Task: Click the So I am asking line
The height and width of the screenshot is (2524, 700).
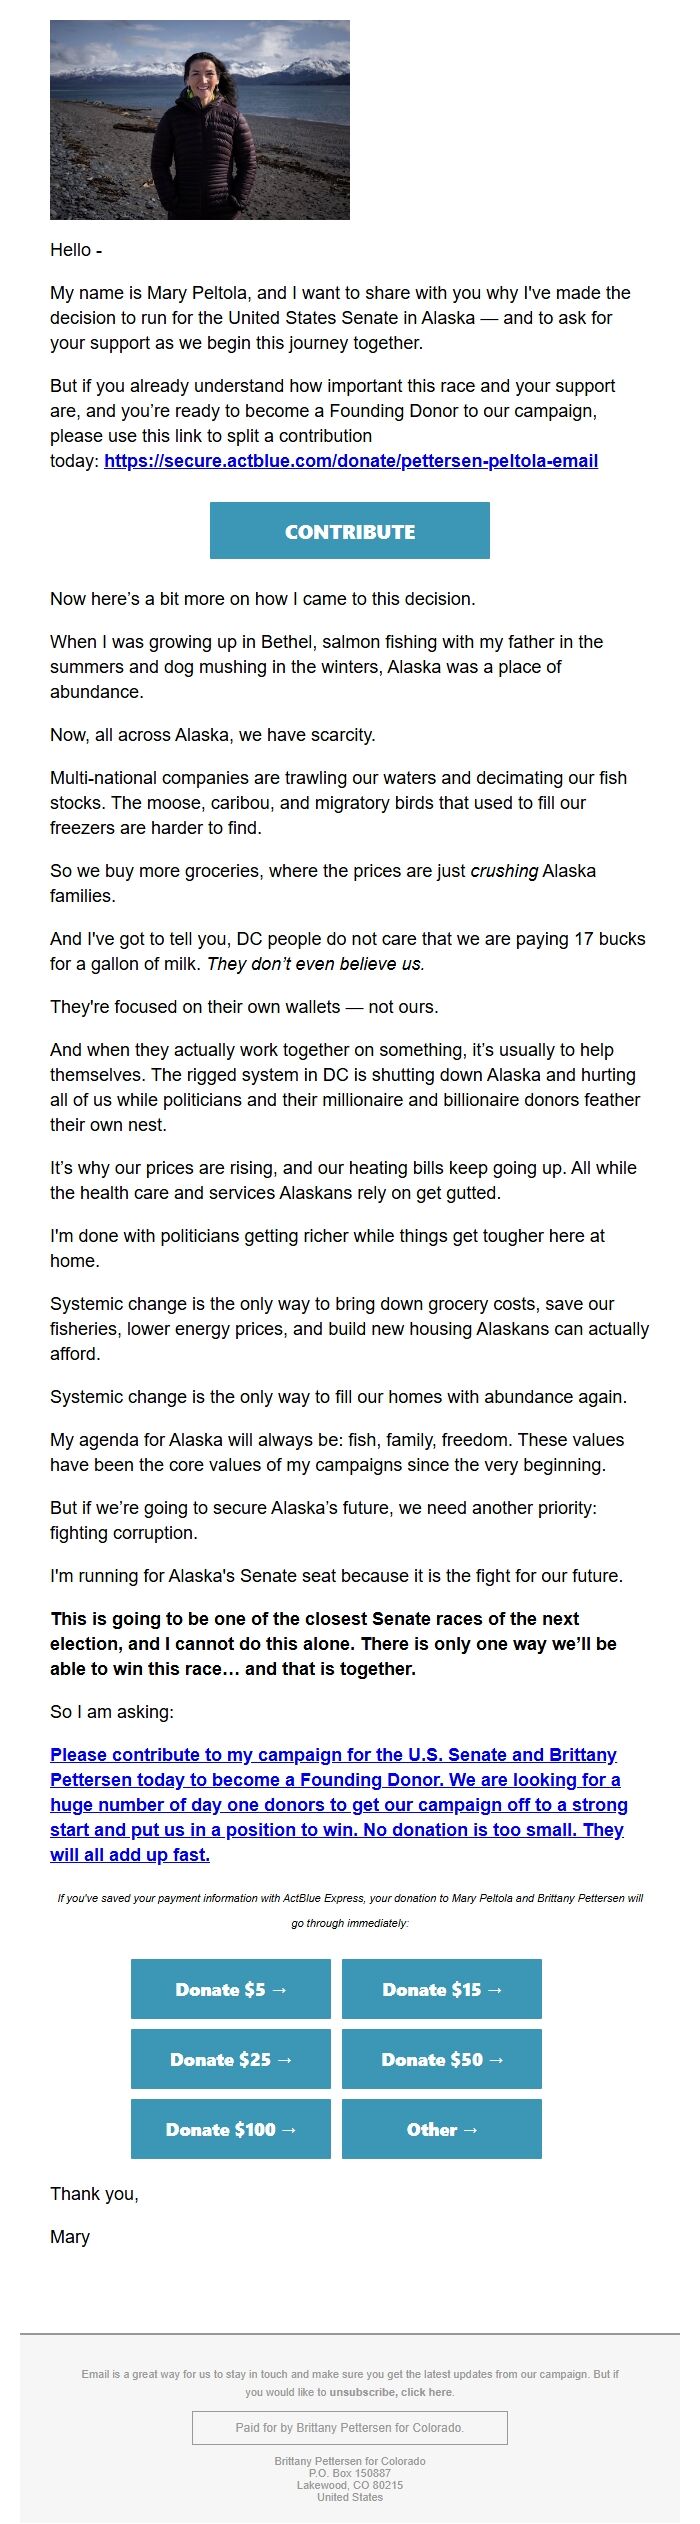Action: 112,1711
